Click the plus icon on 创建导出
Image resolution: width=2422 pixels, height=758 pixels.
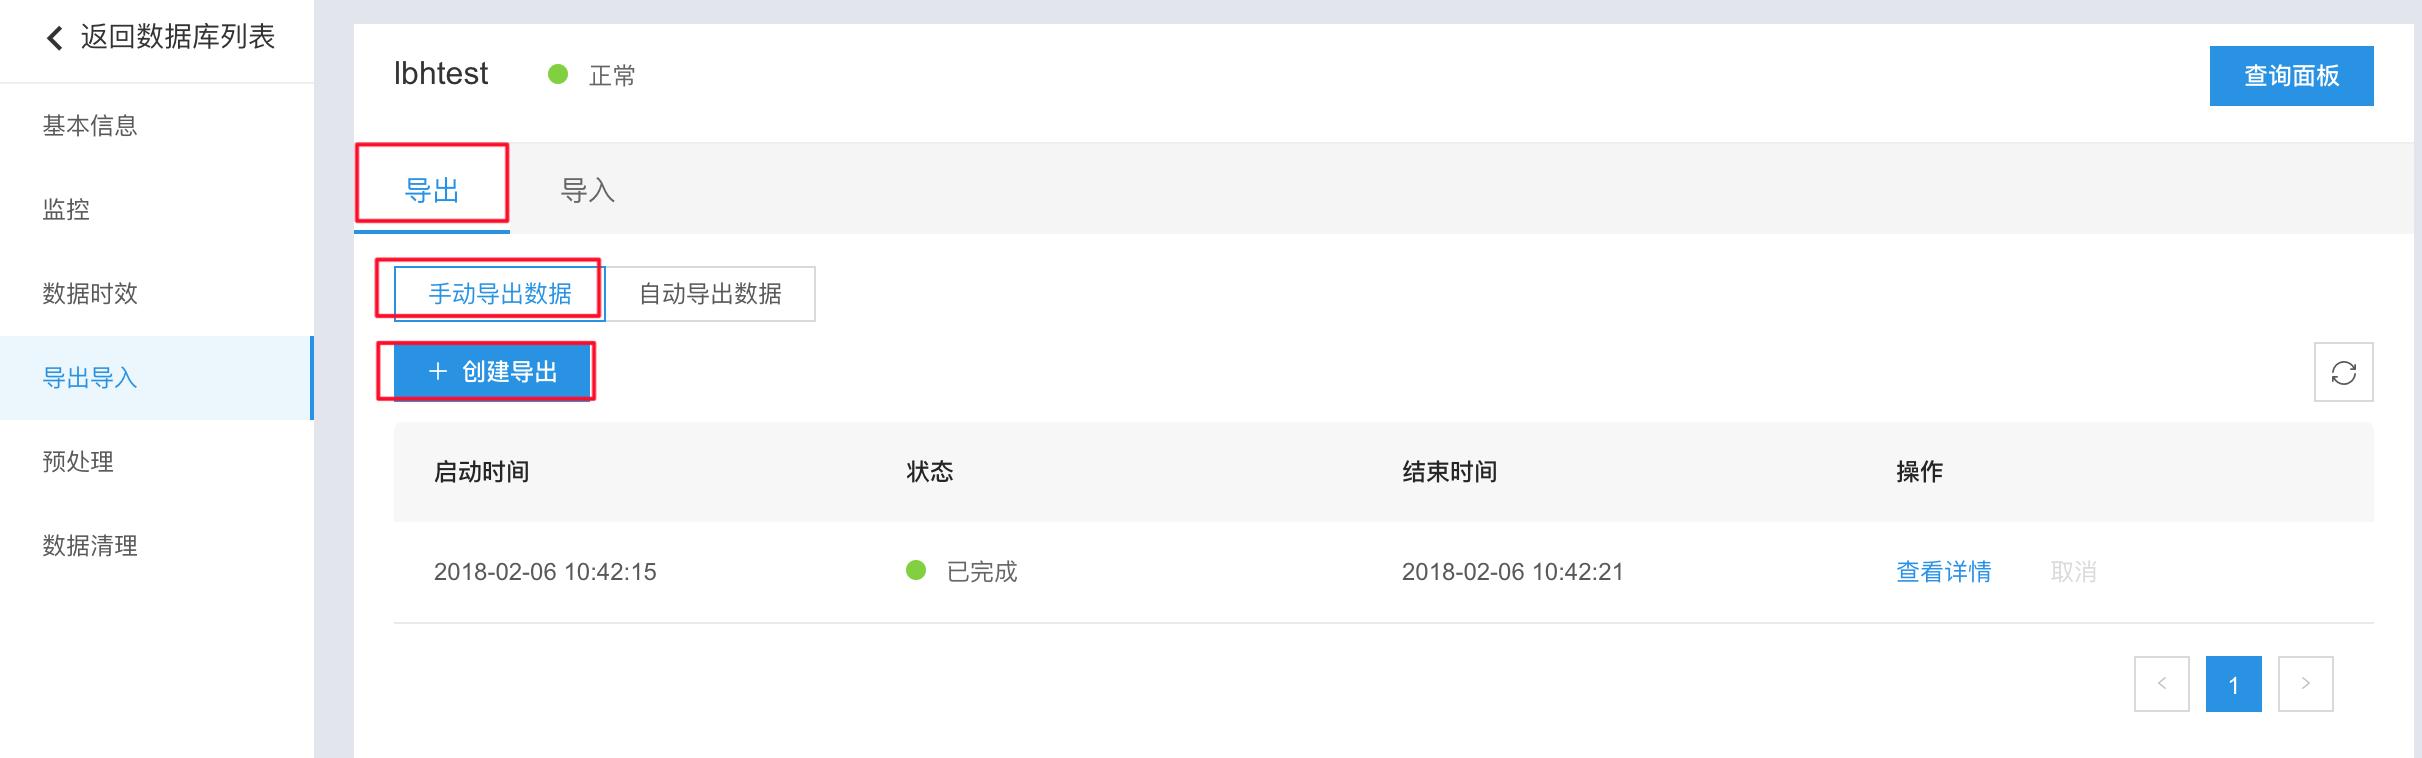click(437, 372)
